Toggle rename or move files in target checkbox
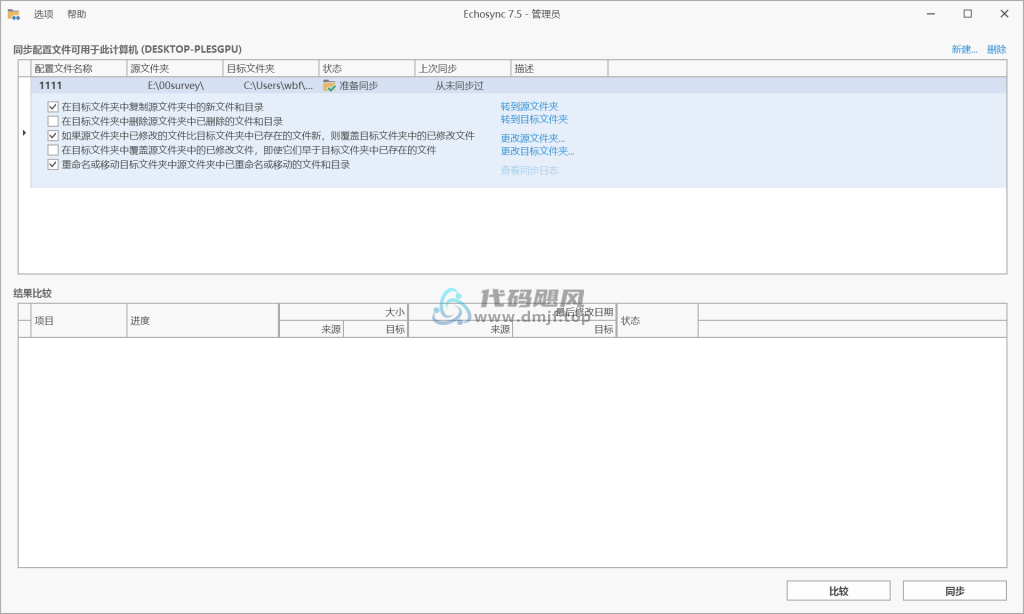The height and width of the screenshot is (614, 1024). pyautogui.click(x=53, y=165)
